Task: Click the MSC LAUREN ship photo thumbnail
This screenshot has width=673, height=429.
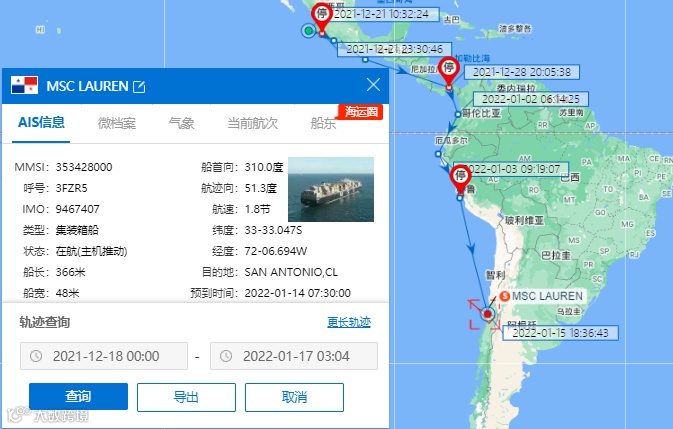Action: click(x=331, y=189)
